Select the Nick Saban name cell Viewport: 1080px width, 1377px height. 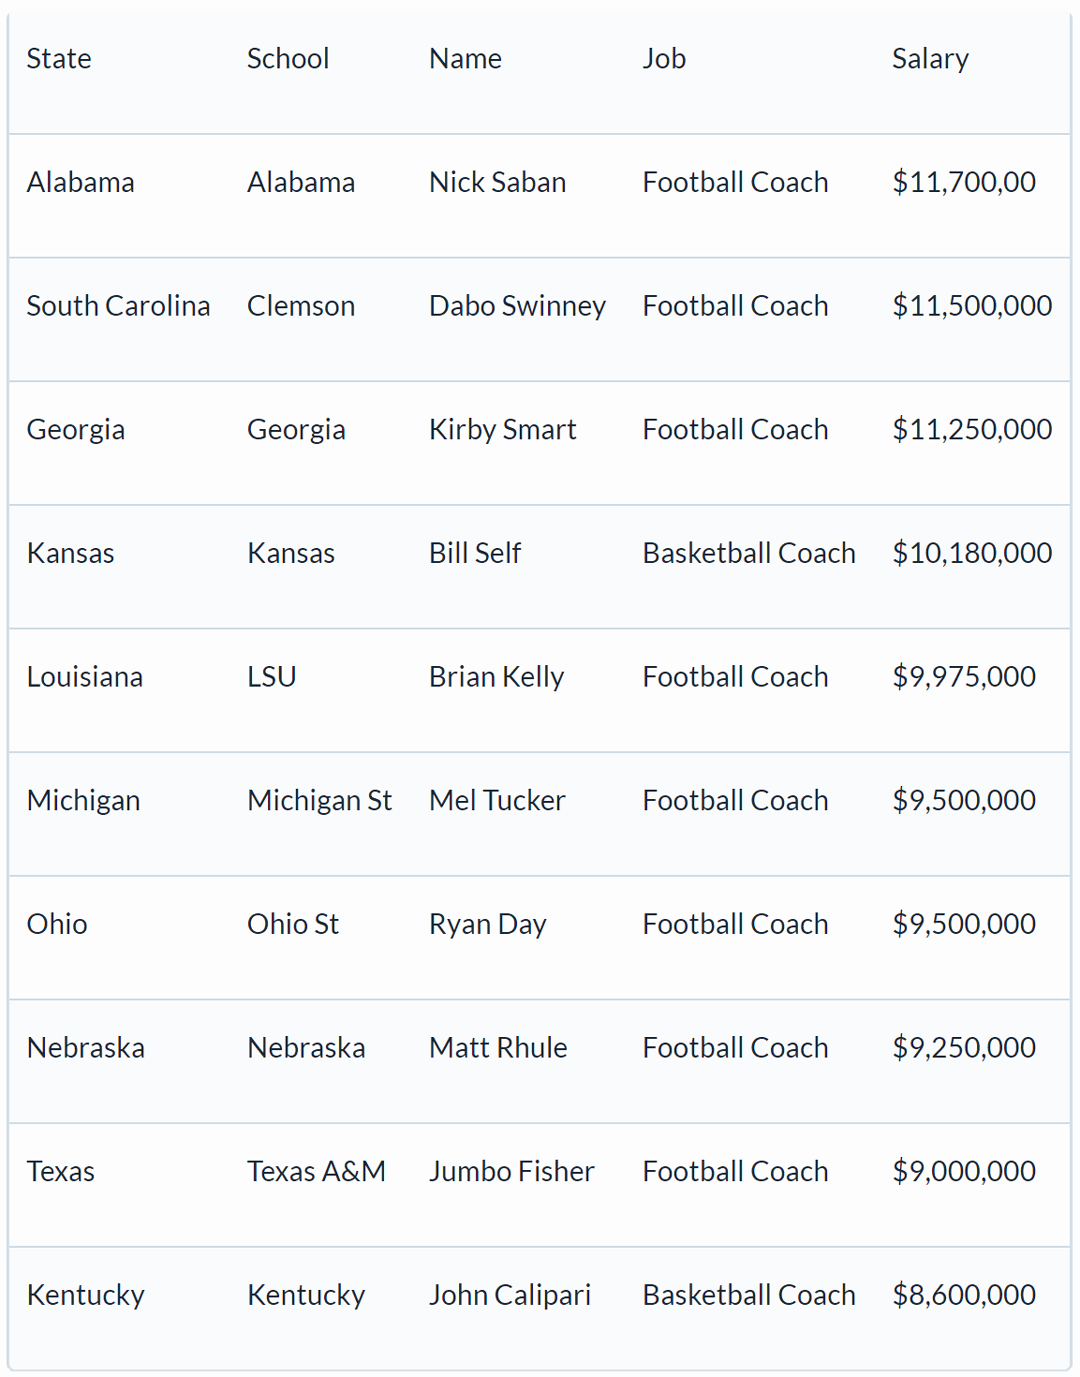pos(497,182)
